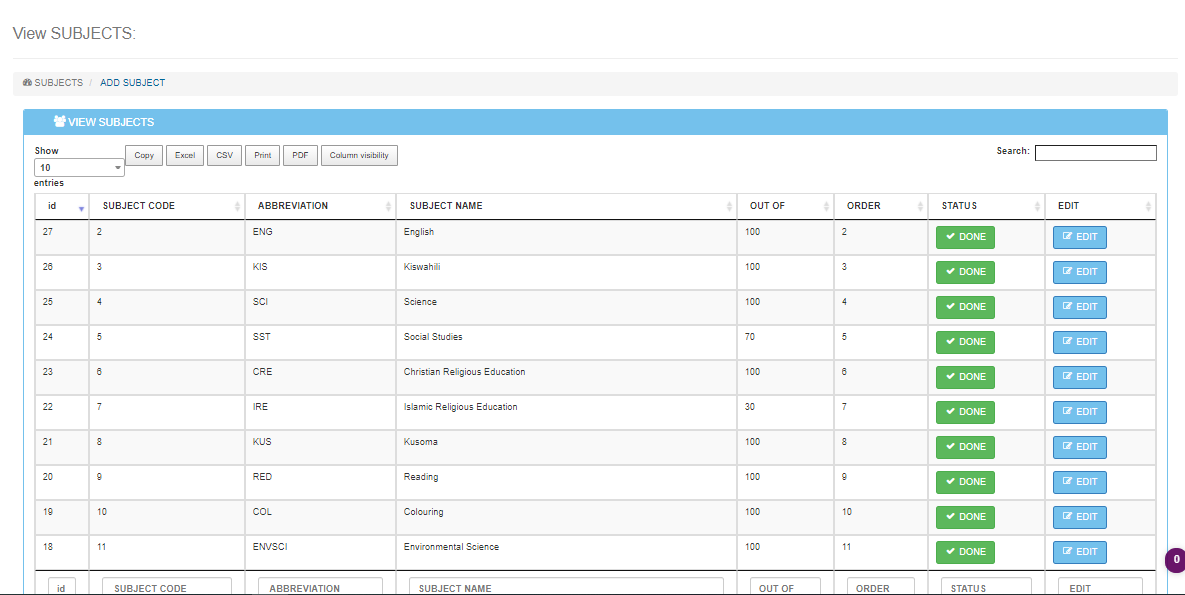Click the purple notification badge showing 0

pyautogui.click(x=1176, y=560)
